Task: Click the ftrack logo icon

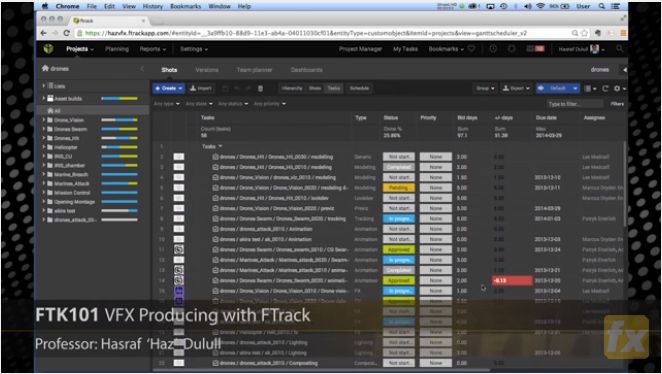Action: pyautogui.click(x=49, y=49)
